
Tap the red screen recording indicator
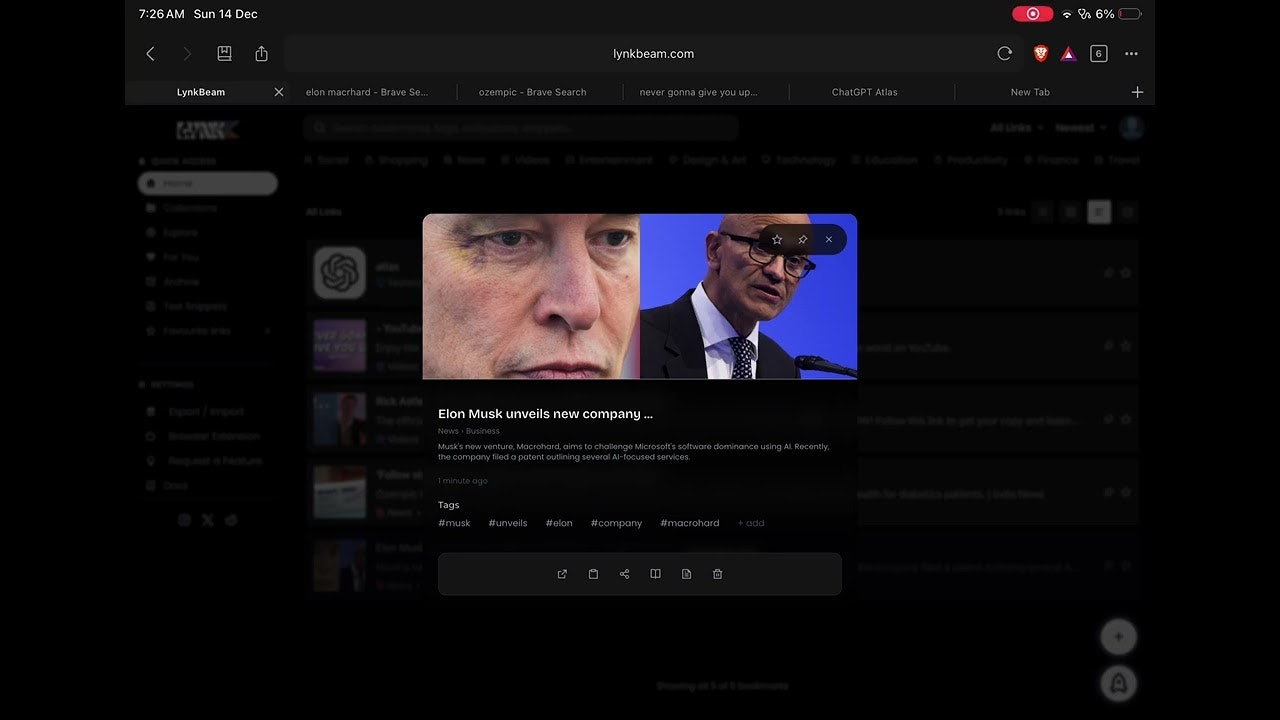[1032, 14]
